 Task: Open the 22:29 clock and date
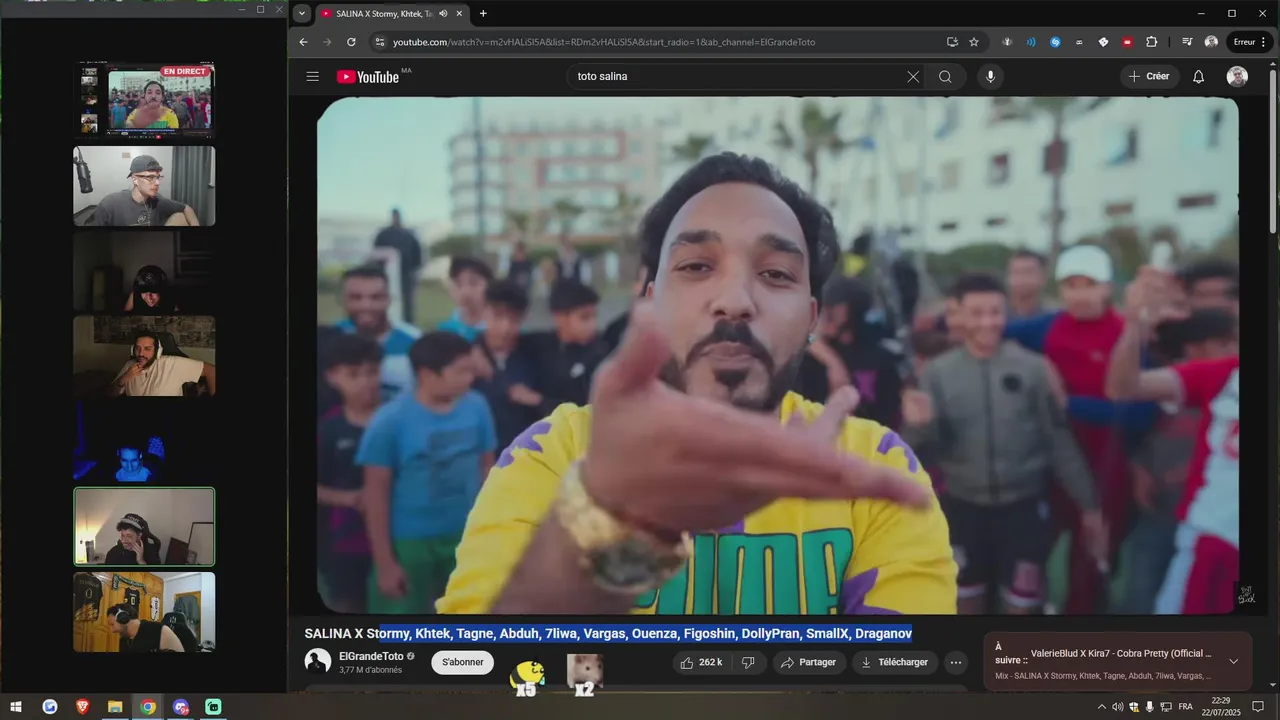(x=1220, y=707)
